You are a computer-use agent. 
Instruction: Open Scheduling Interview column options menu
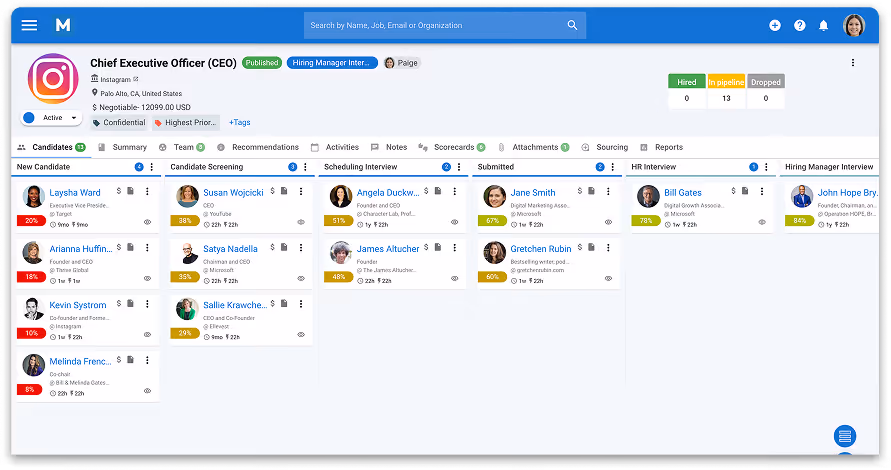tap(459, 167)
